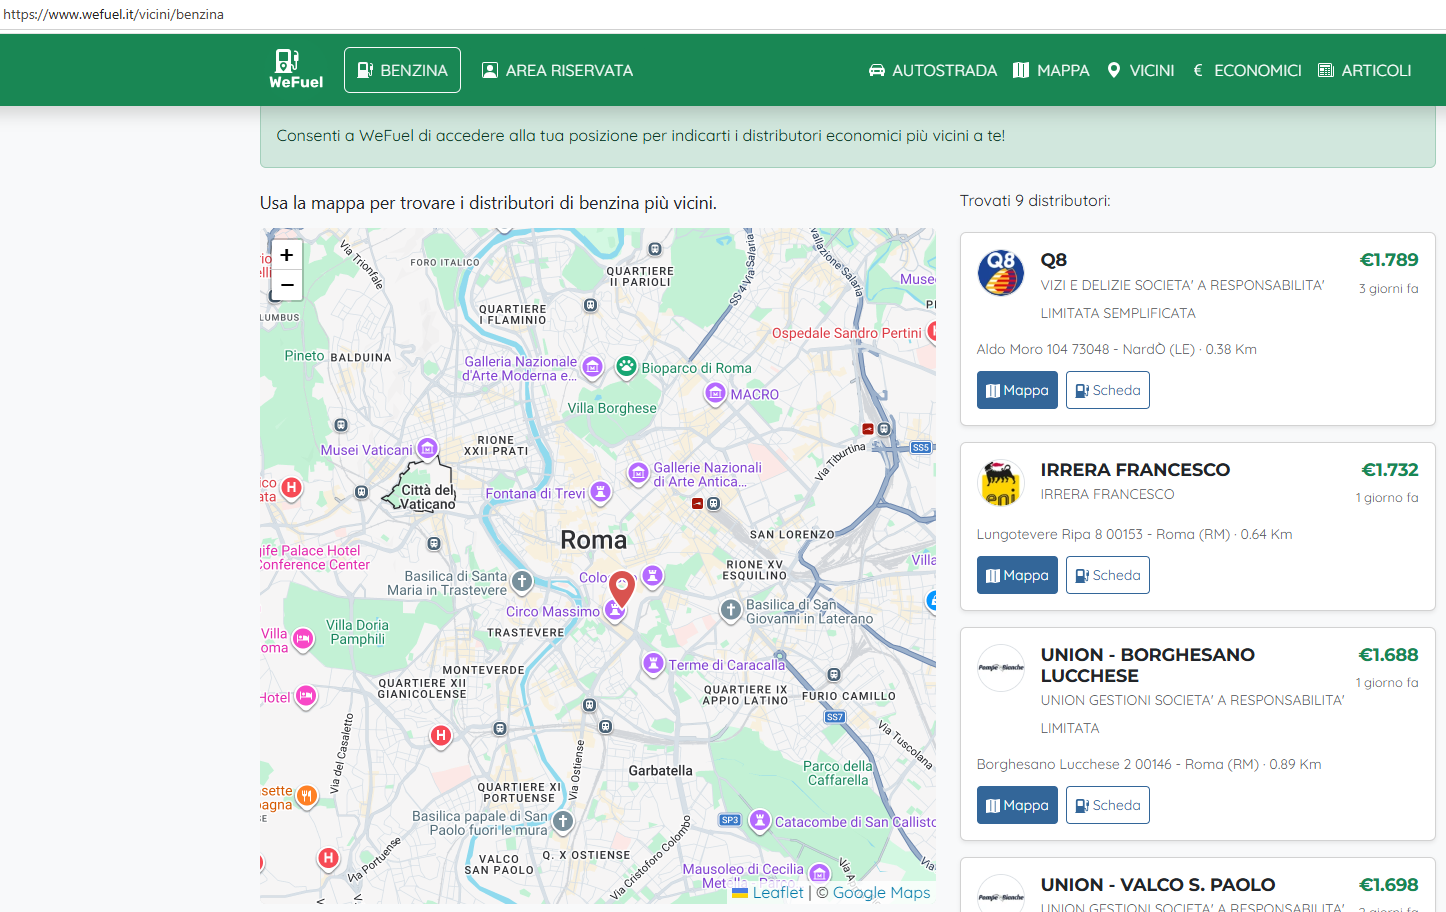The image size is (1446, 912).
Task: Click Gallerie Nazionali di Arte Antica marker
Action: 638,472
